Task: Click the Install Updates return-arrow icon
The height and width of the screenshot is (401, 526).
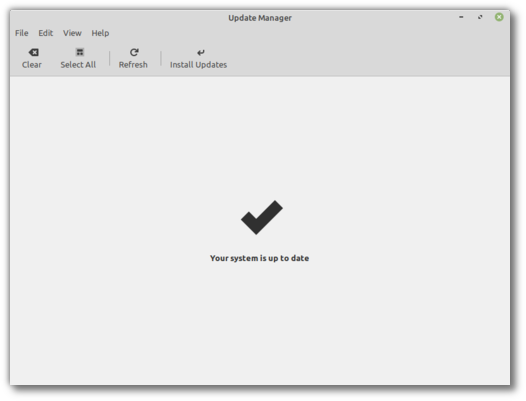Action: point(201,52)
